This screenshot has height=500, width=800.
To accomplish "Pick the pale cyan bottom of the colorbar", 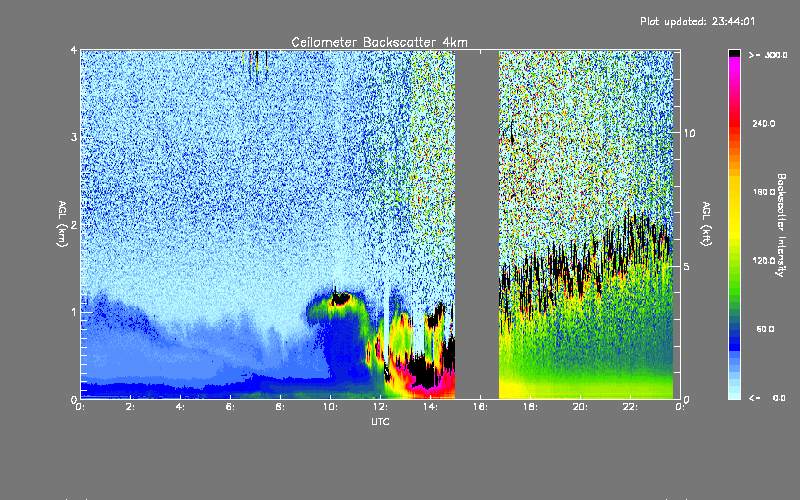I will [734, 392].
